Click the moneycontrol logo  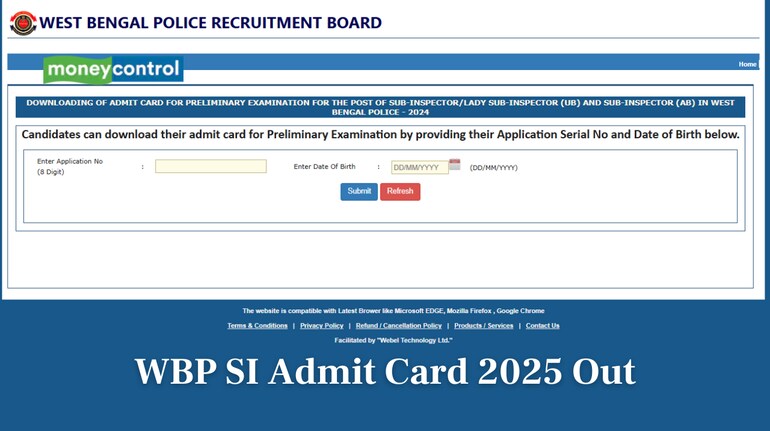tap(113, 69)
